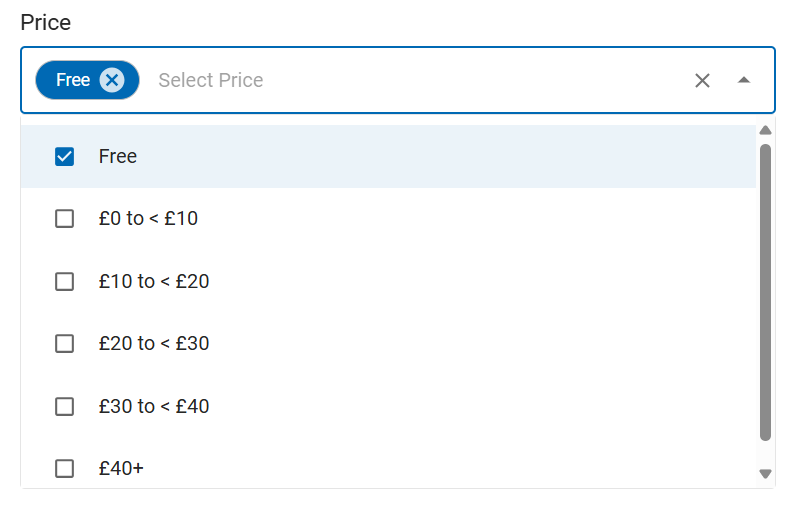793x505 pixels.
Task: Click the scrollbar up arrow in the options list
Action: [x=765, y=130]
